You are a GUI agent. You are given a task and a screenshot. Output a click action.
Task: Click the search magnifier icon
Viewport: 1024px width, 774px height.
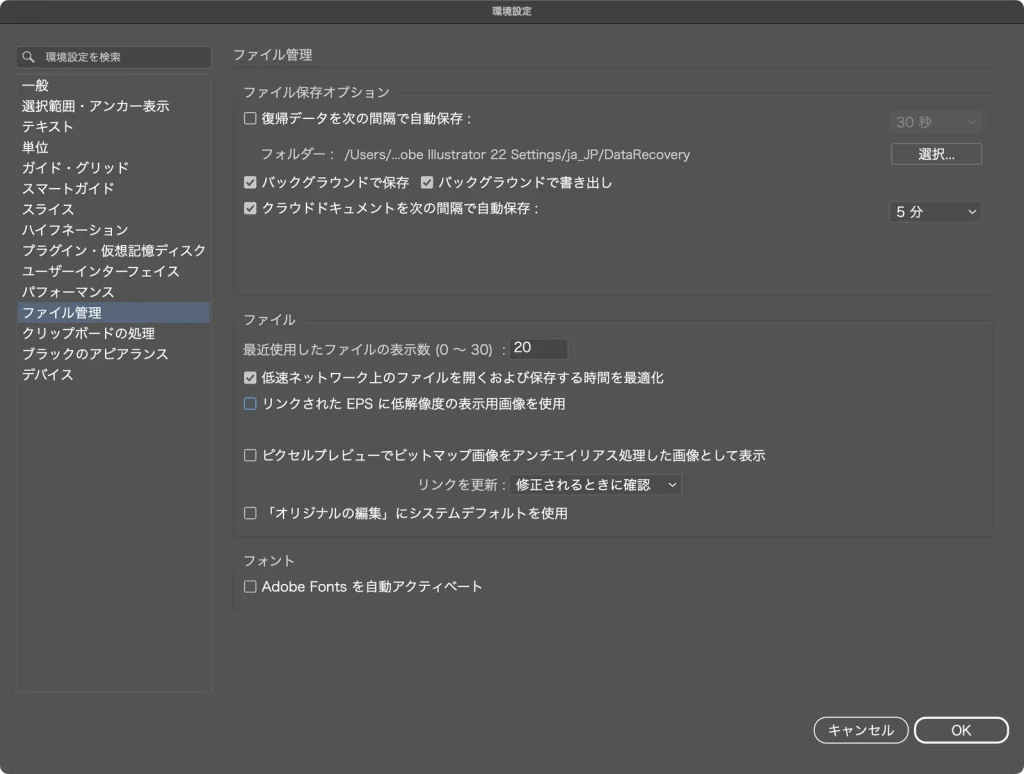(x=28, y=57)
